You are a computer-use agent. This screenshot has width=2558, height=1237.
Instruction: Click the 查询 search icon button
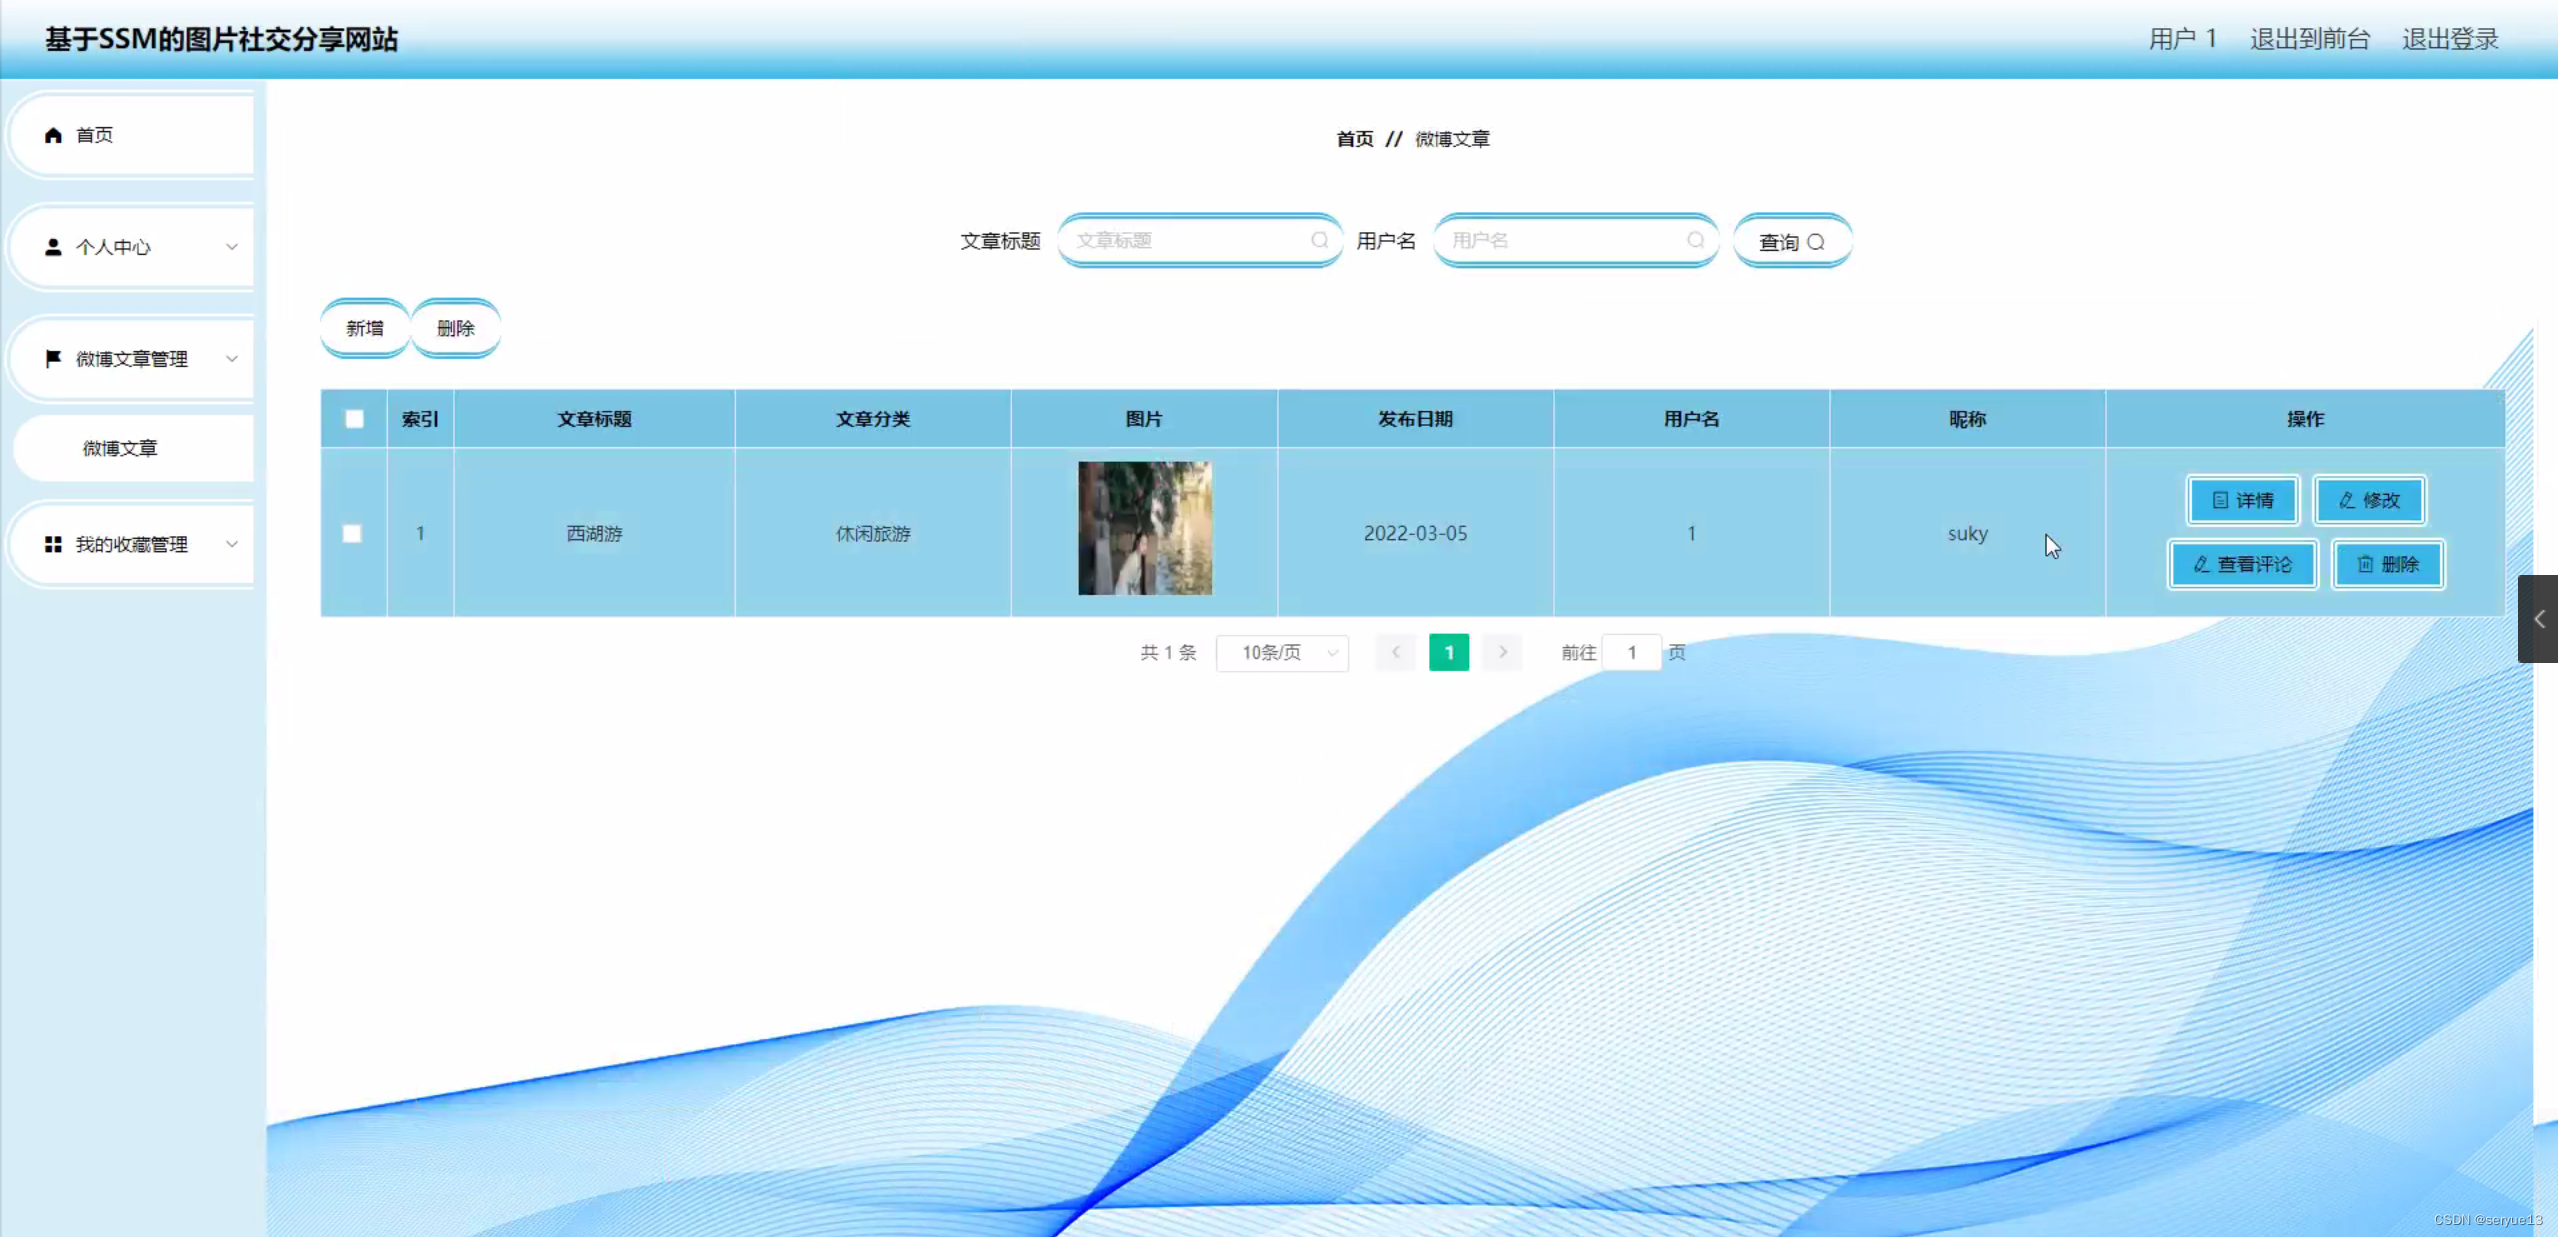point(1791,242)
